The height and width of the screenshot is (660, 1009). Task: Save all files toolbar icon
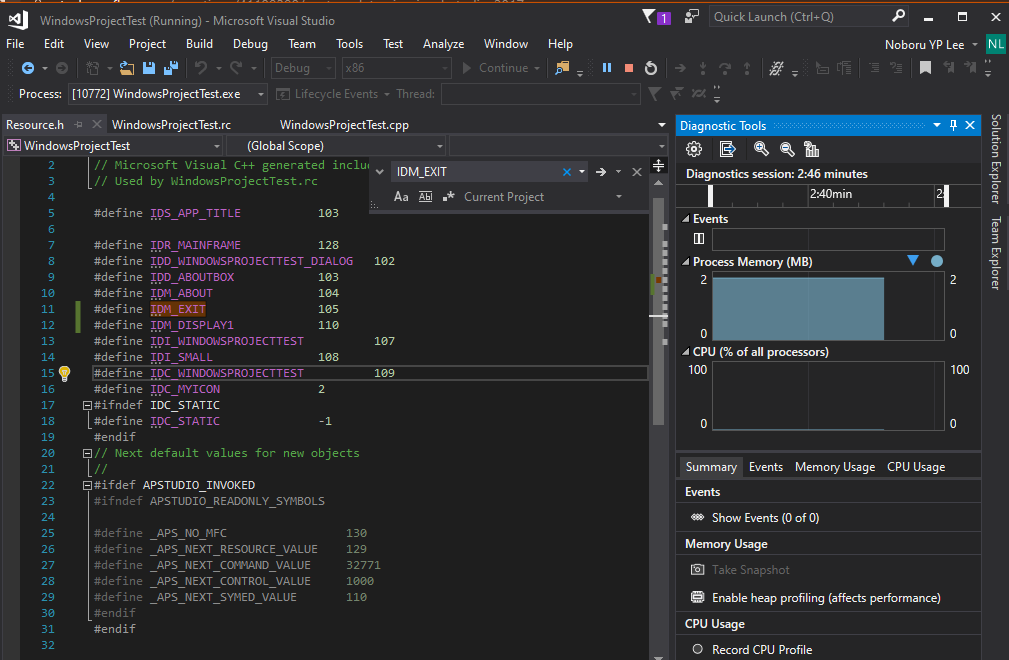pos(171,68)
